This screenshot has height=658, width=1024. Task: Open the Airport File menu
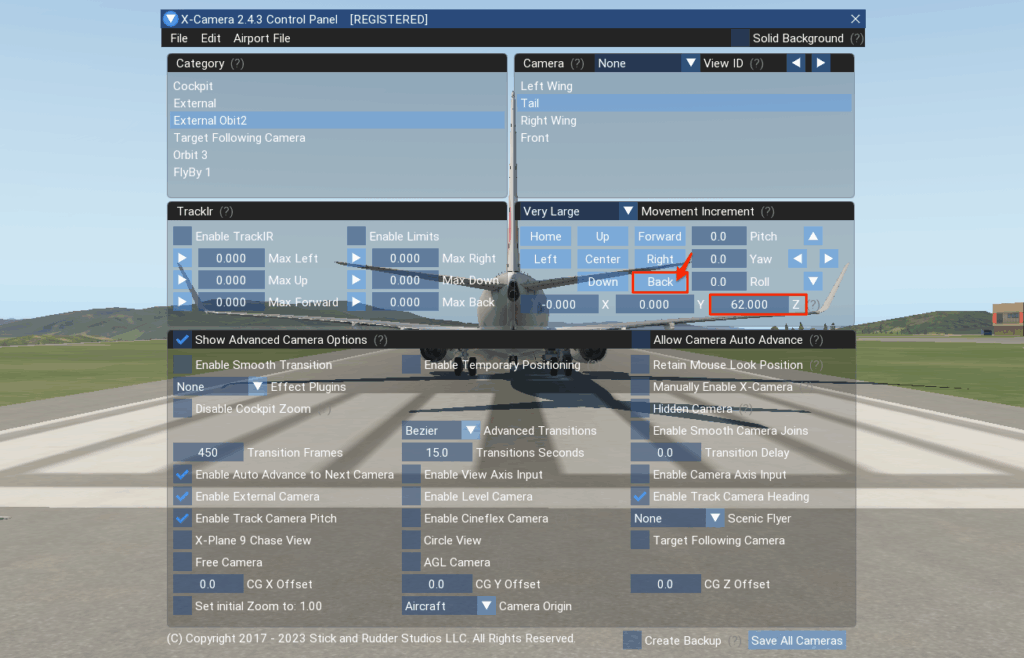262,38
